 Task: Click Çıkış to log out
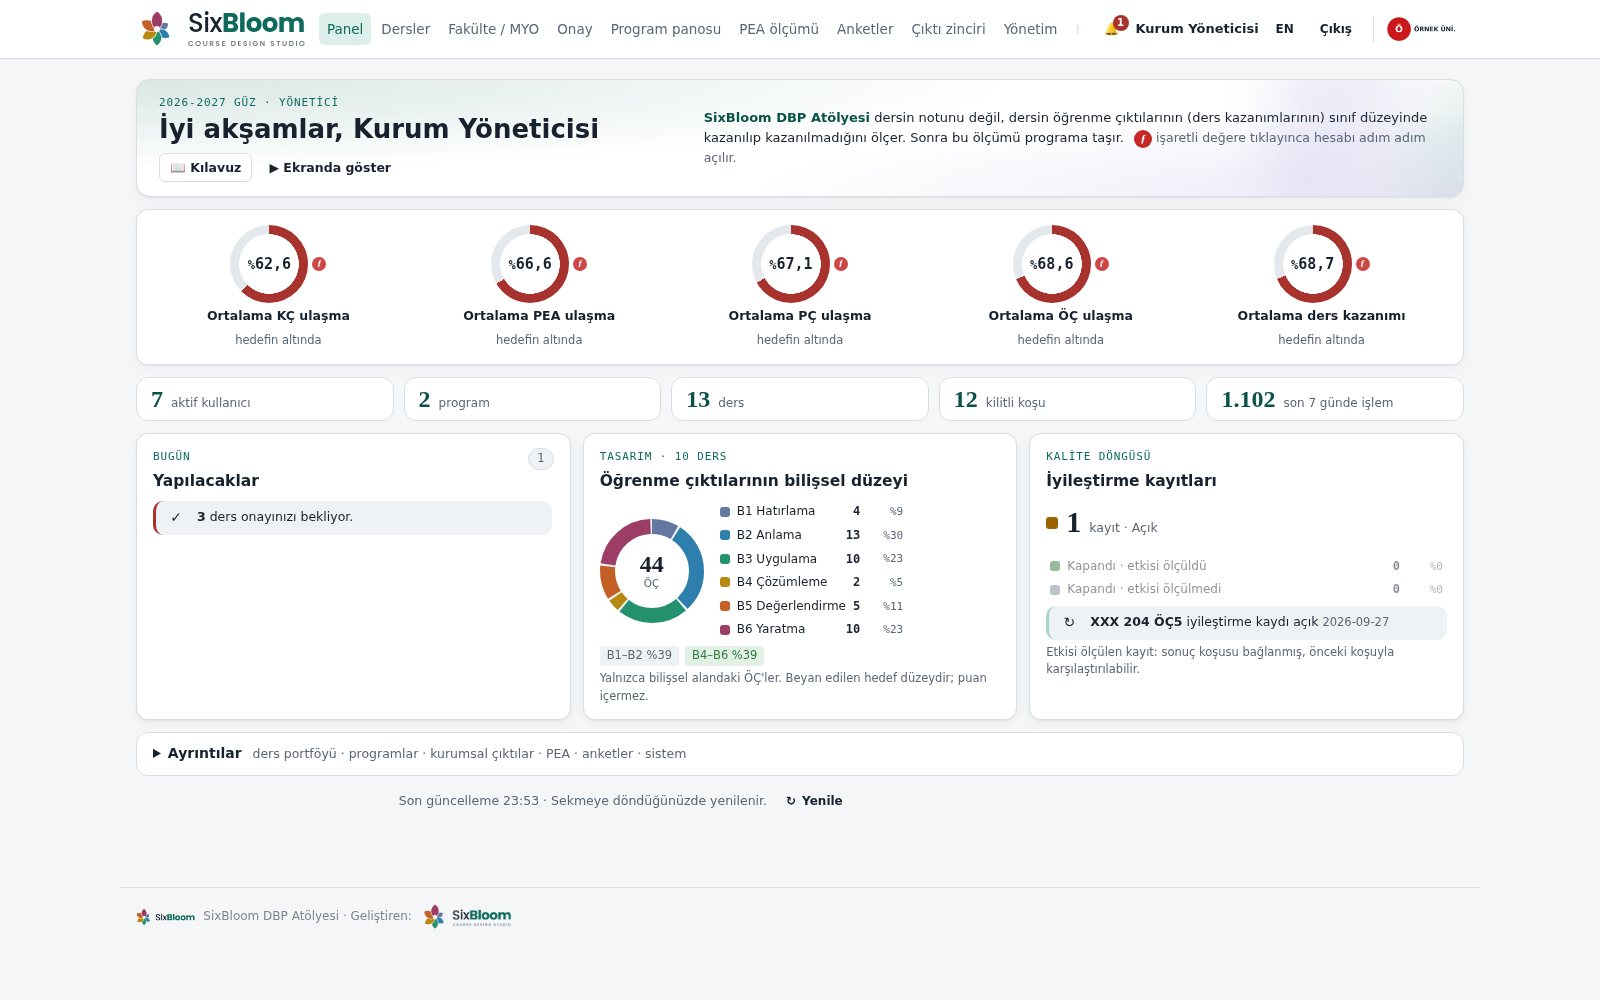[1335, 29]
